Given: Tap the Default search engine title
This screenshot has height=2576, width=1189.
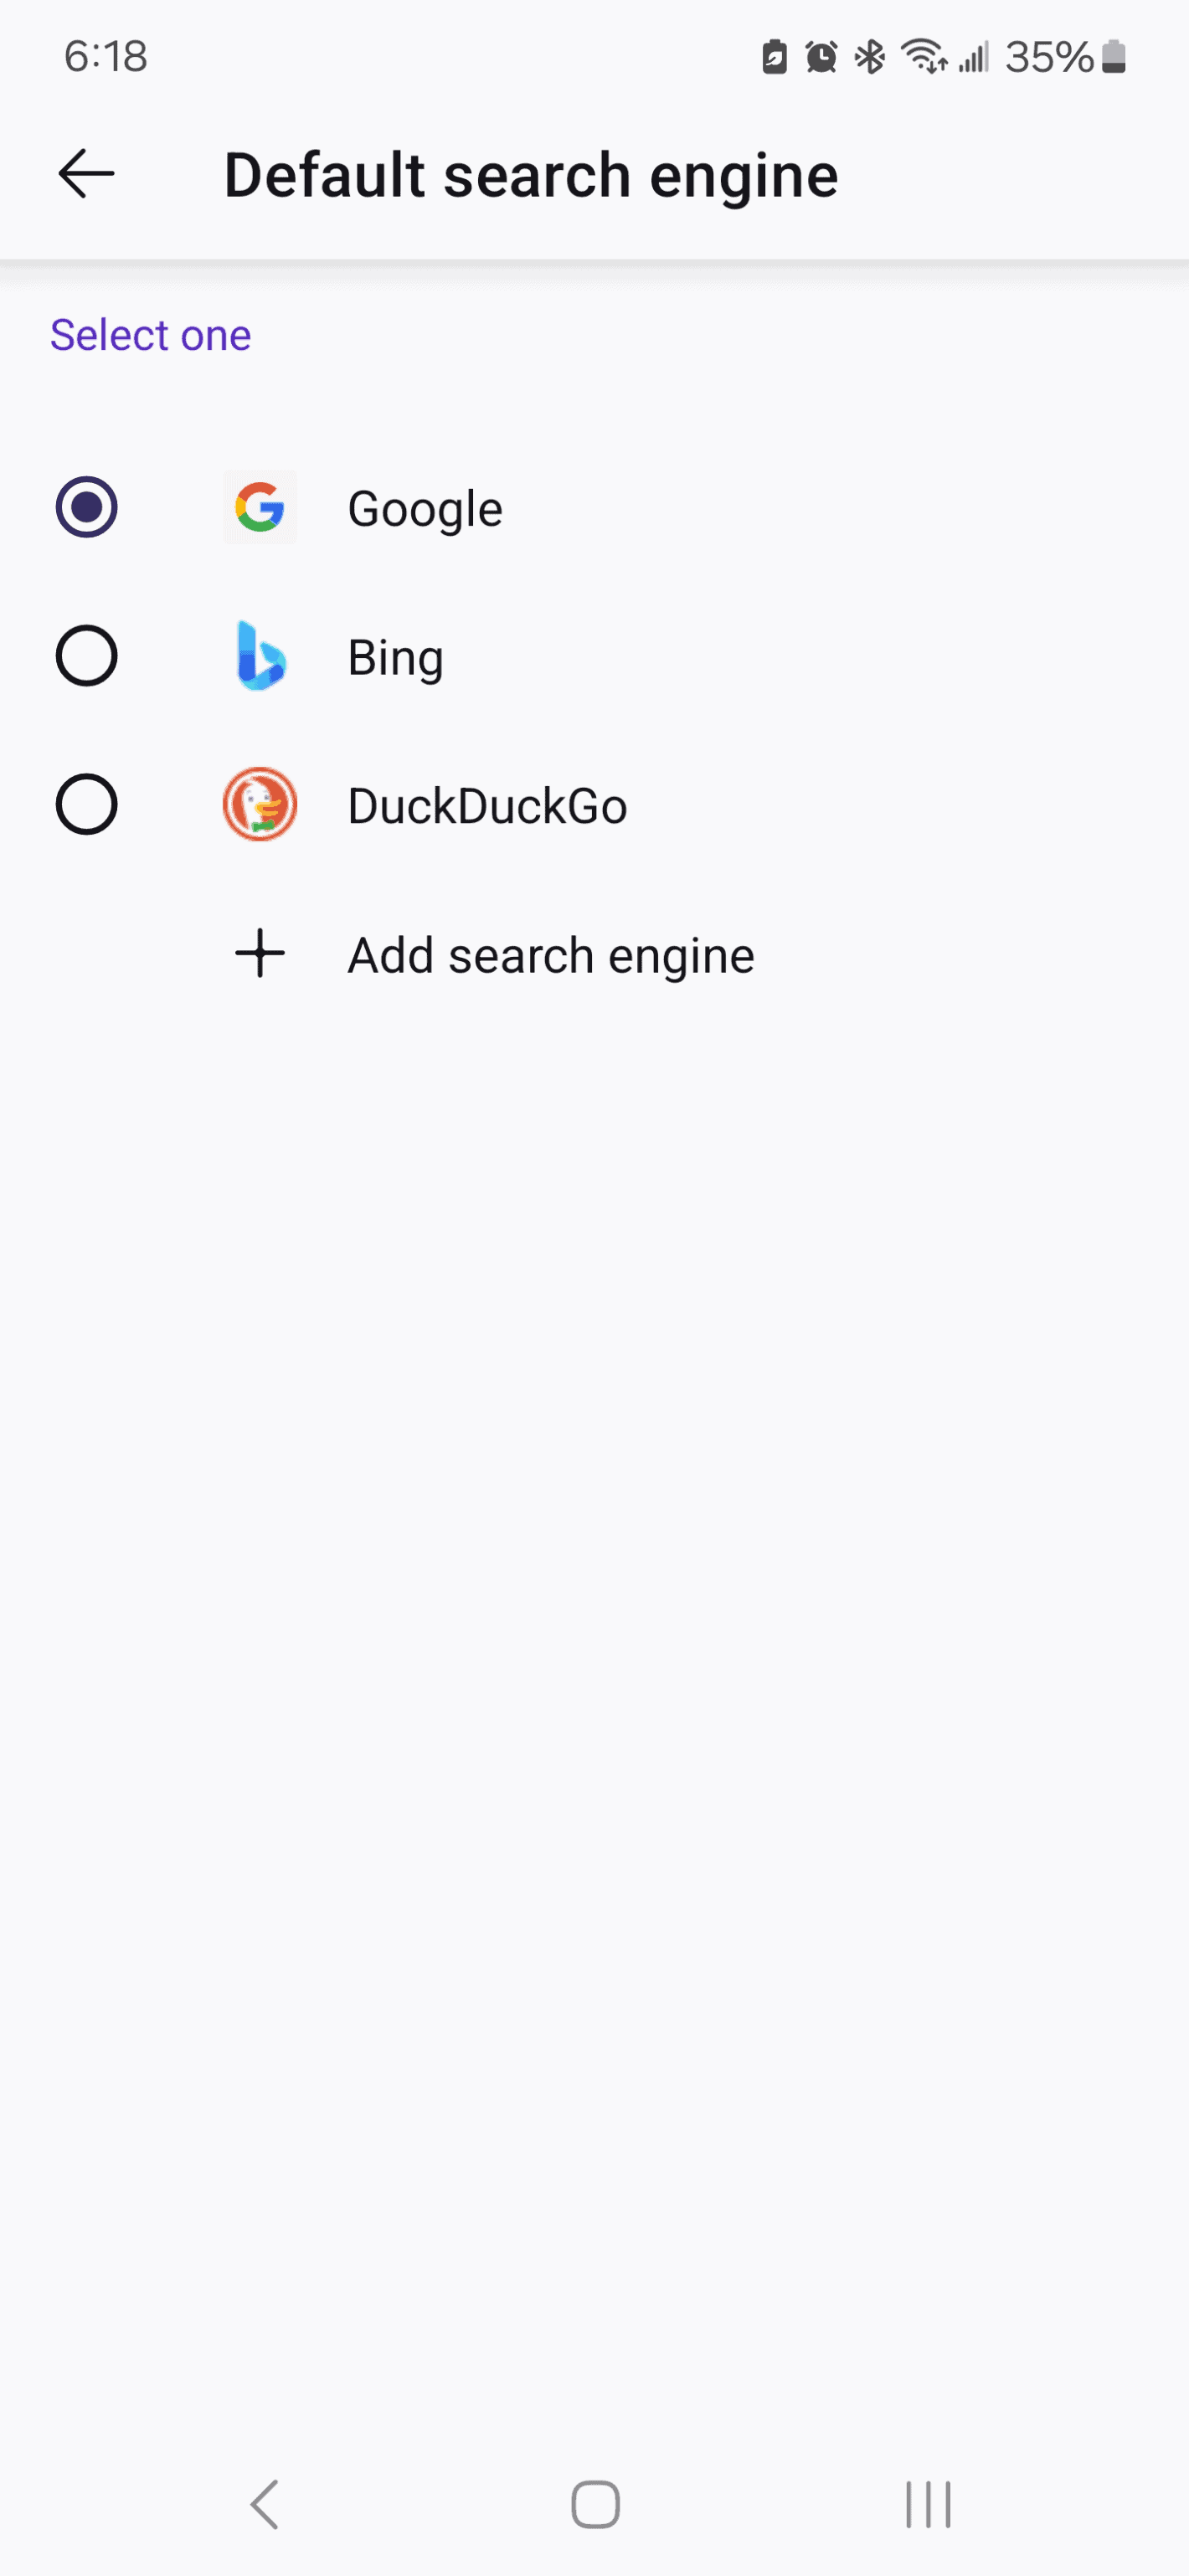Looking at the screenshot, I should [x=530, y=176].
